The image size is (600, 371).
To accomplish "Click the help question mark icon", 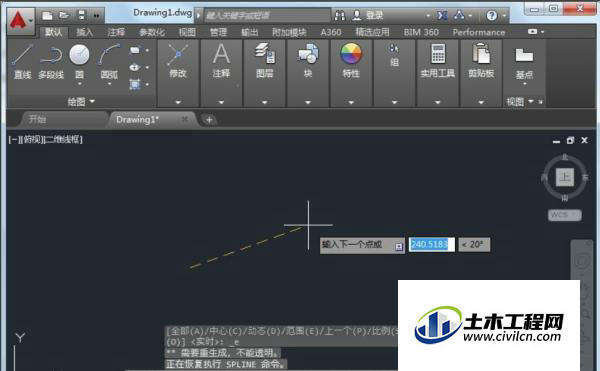I will tap(492, 16).
